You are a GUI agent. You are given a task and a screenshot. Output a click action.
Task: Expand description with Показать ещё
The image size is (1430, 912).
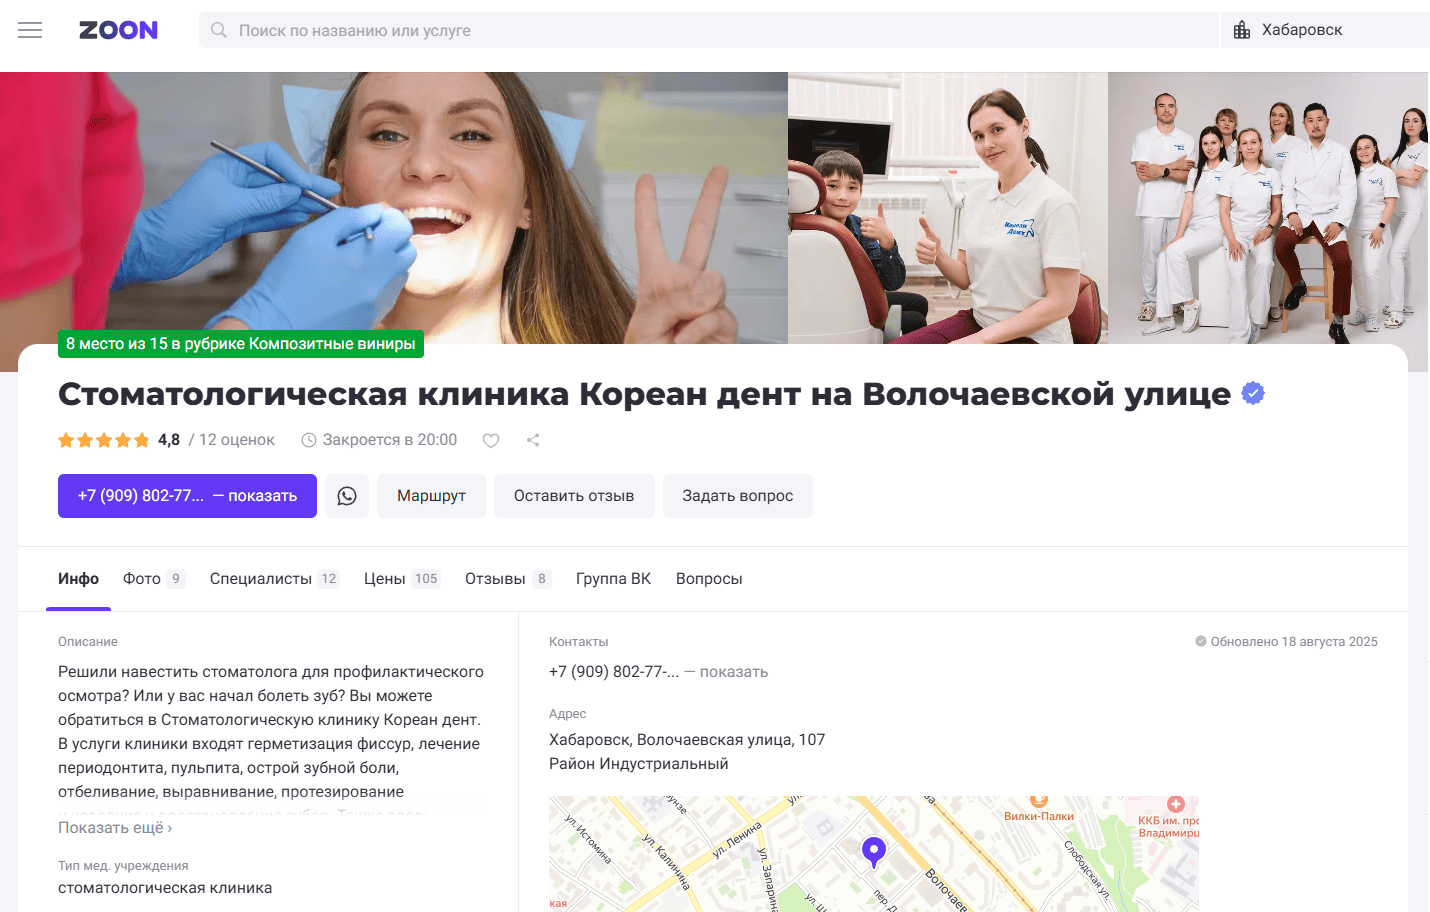[x=115, y=828]
